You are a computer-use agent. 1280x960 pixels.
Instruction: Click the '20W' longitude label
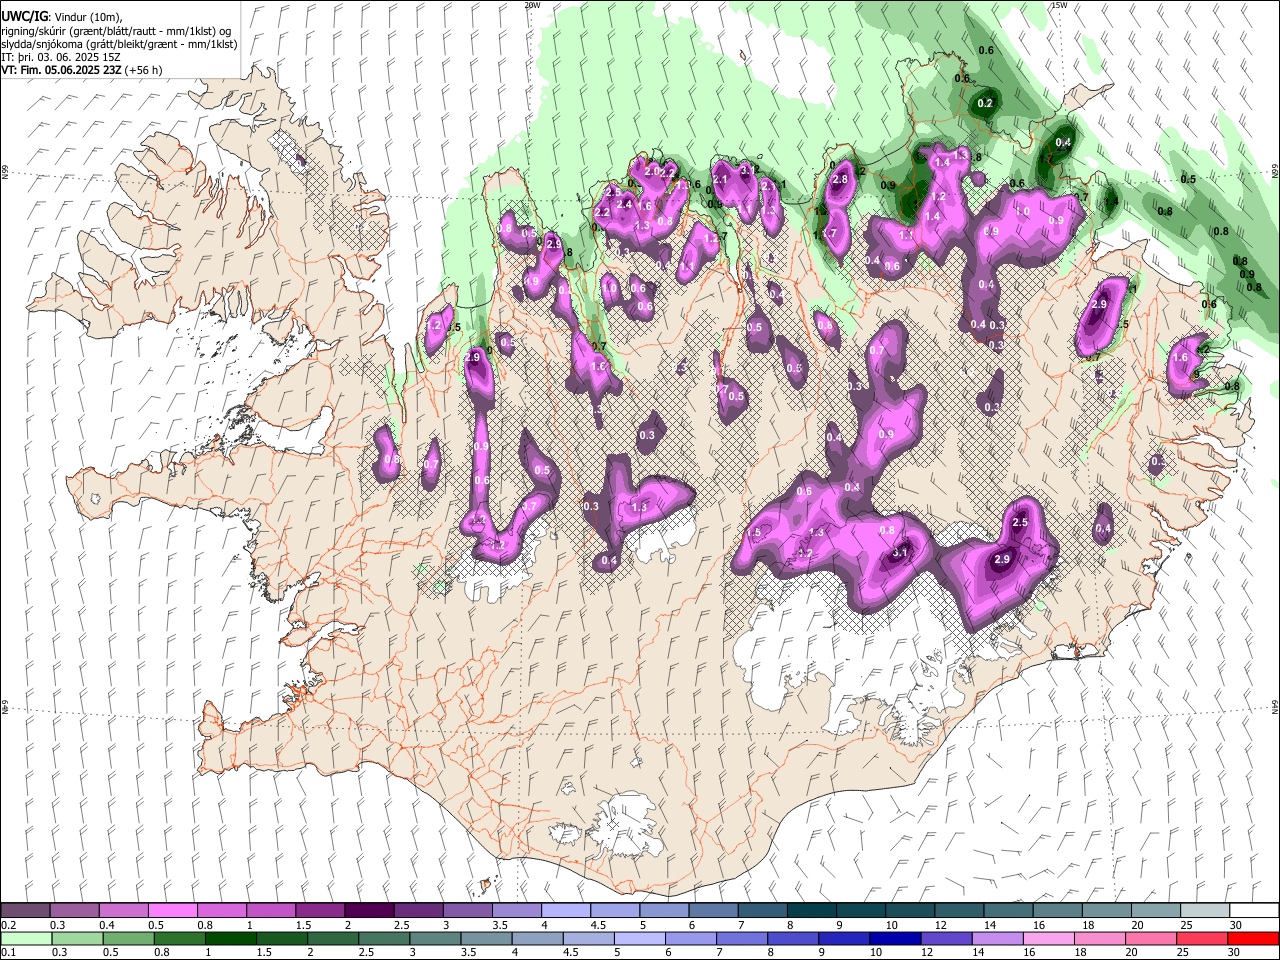(x=532, y=5)
